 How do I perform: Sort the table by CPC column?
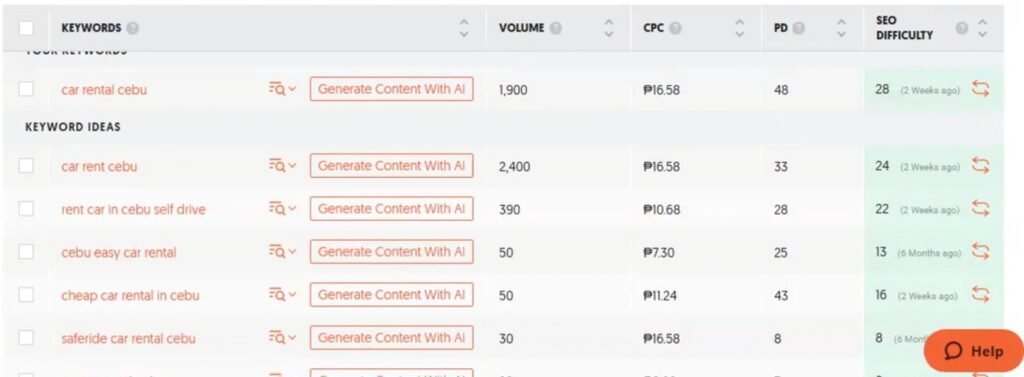[x=739, y=28]
